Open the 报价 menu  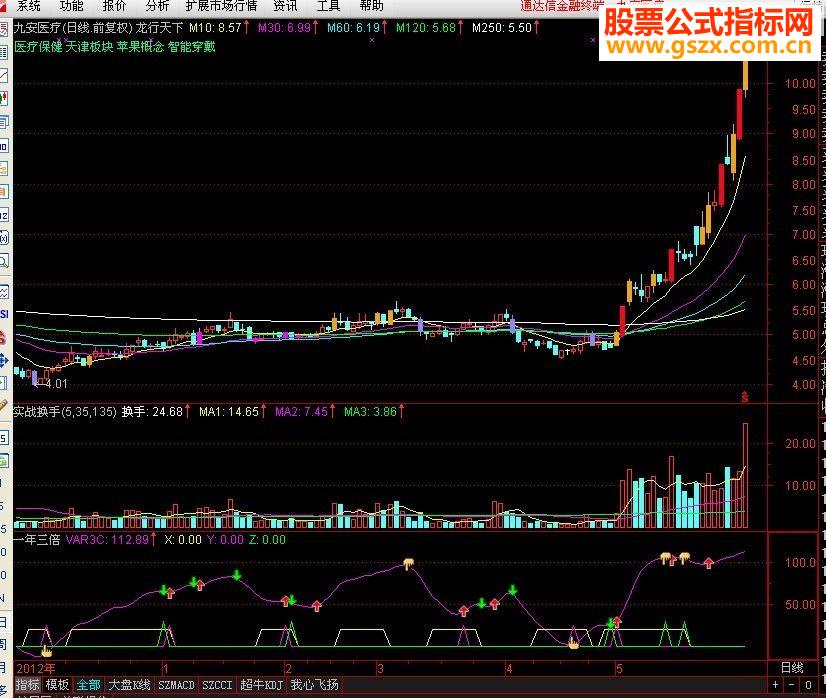(114, 6)
